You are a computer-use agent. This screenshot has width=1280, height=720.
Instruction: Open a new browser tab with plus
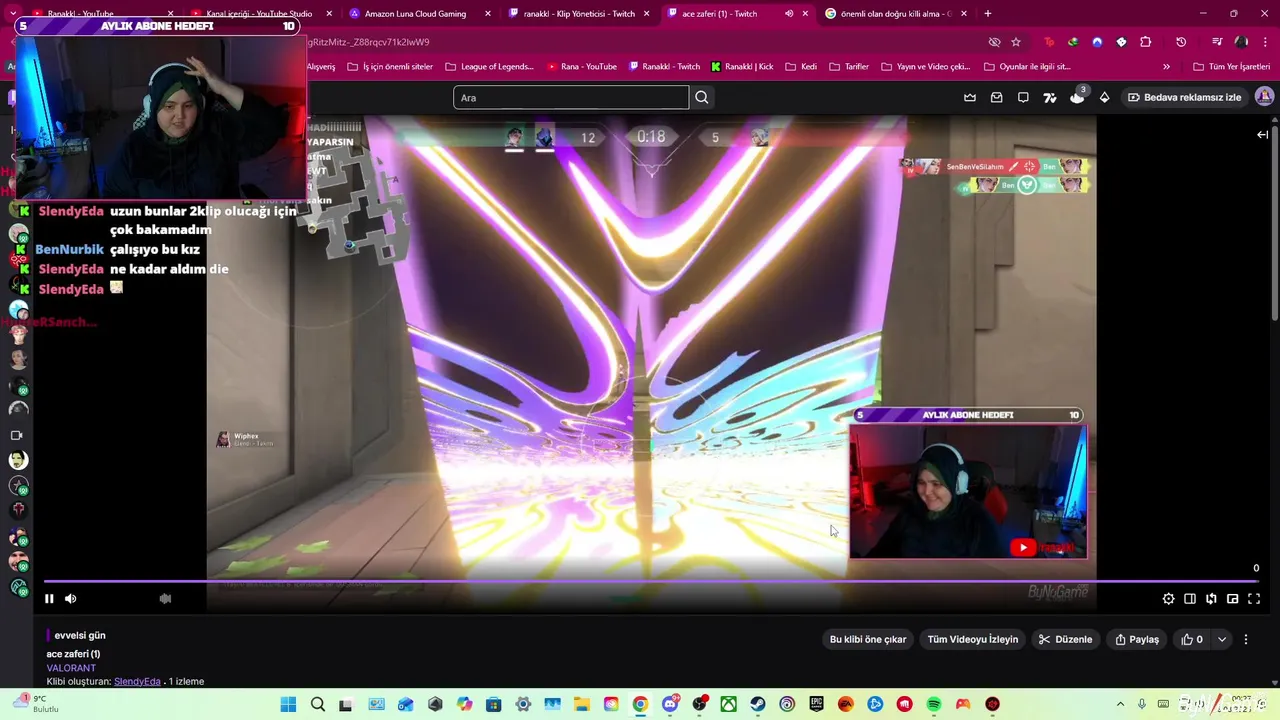pos(988,14)
